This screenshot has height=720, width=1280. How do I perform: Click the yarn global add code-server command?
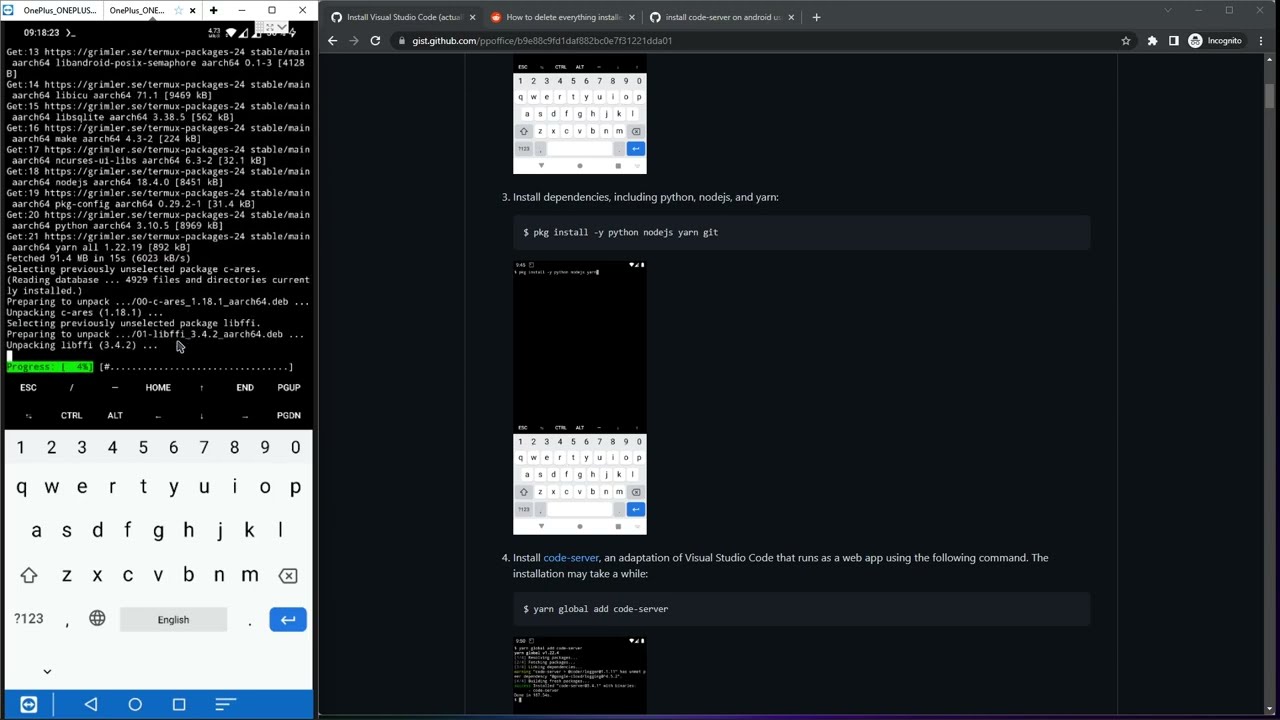801,609
